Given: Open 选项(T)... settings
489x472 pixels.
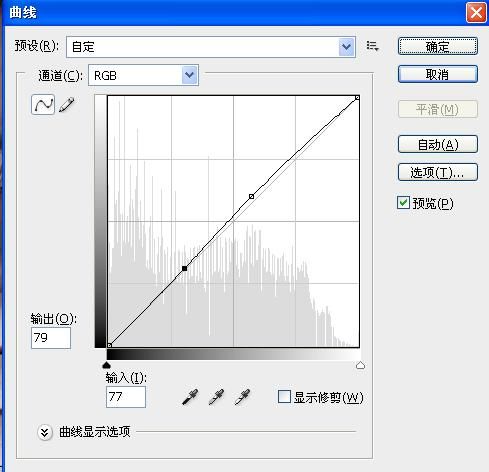Looking at the screenshot, I should point(438,172).
